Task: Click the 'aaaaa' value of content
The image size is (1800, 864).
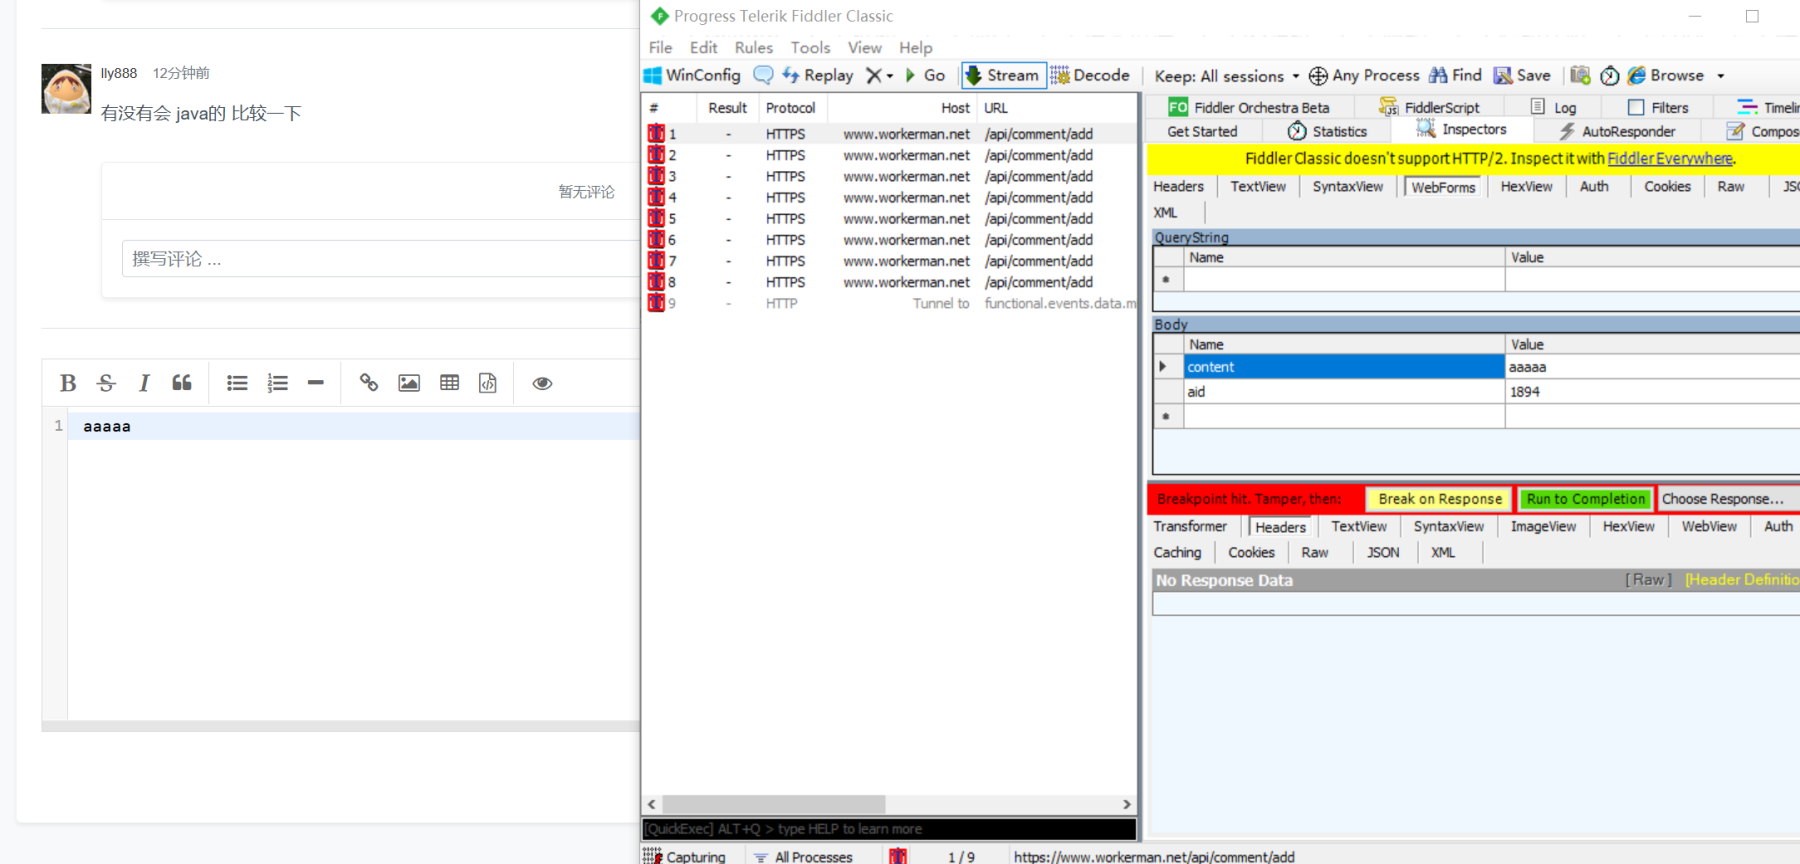Action: [x=1652, y=367]
